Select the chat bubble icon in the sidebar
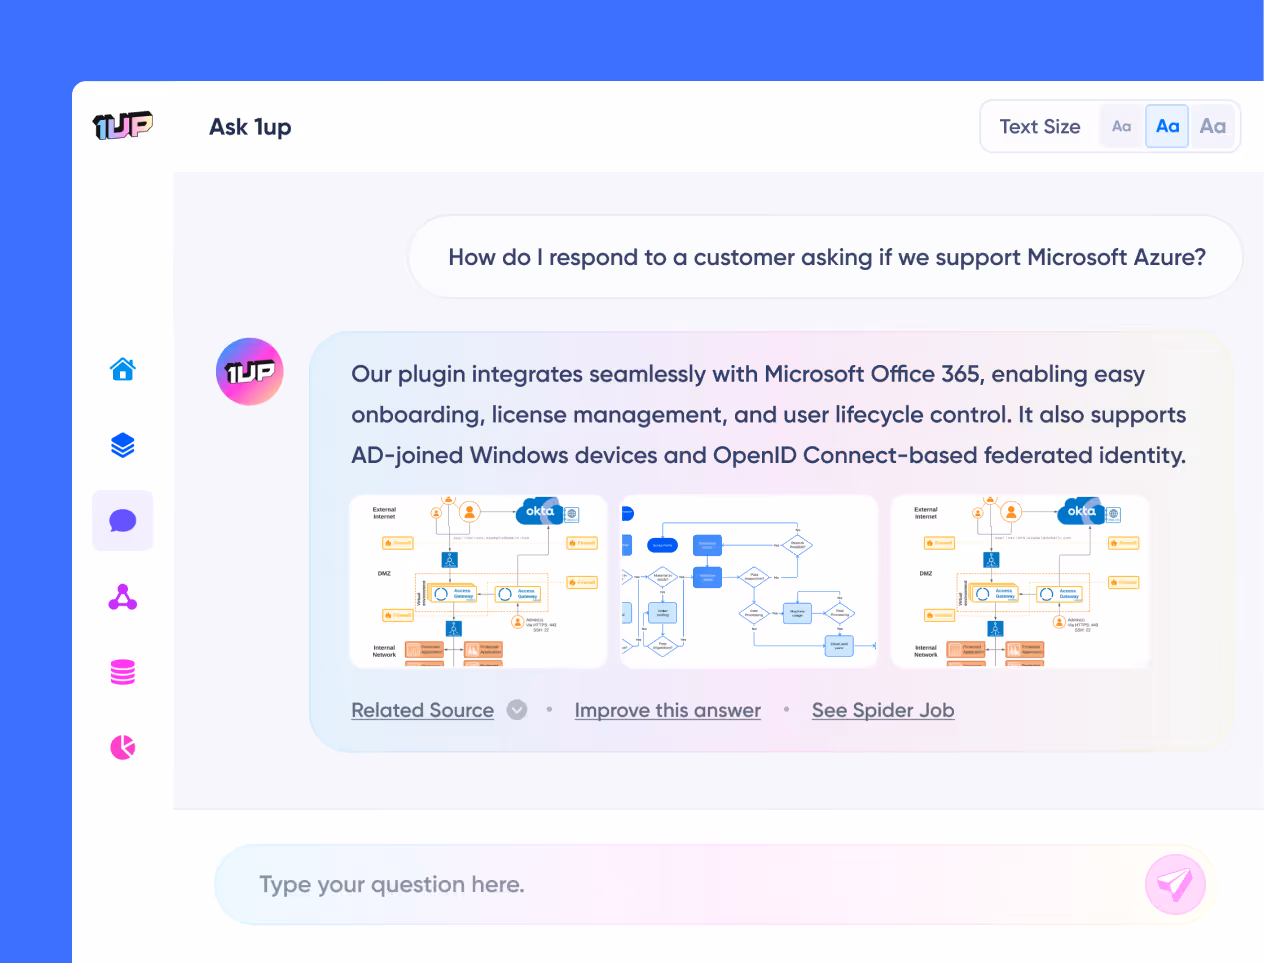This screenshot has width=1264, height=963. click(122, 520)
